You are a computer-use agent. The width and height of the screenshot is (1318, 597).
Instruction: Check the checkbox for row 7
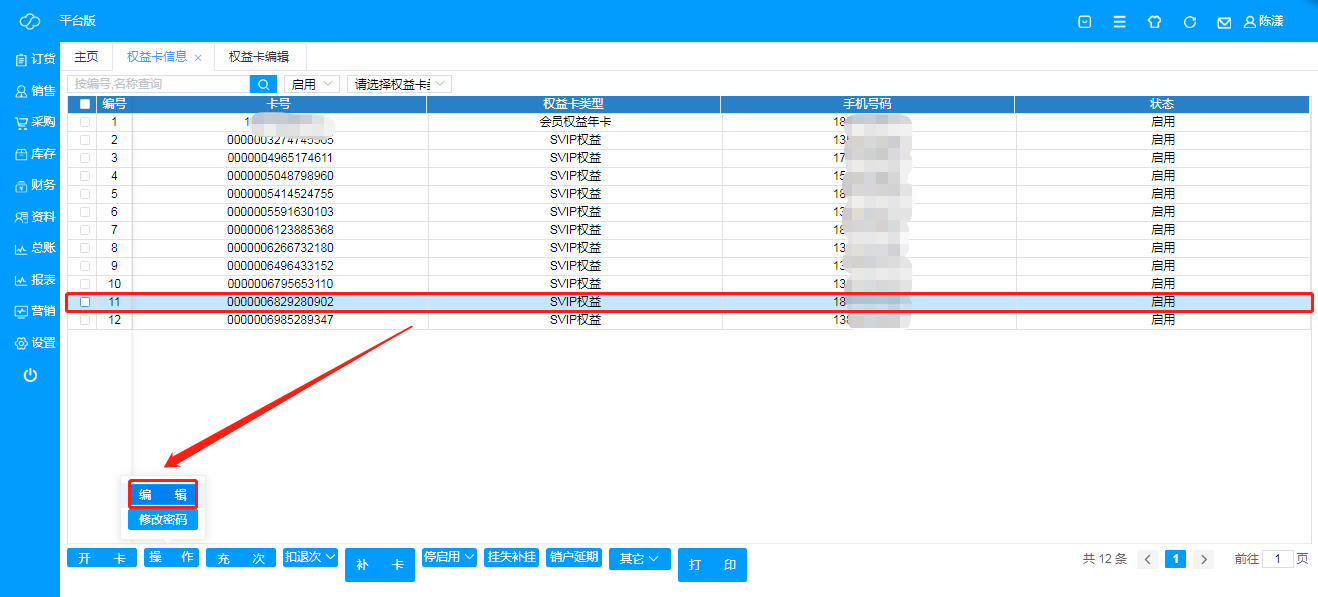click(x=85, y=230)
